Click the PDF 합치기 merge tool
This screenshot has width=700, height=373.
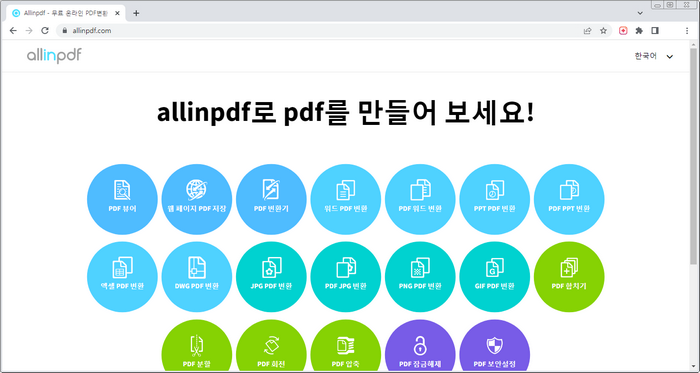pos(569,277)
